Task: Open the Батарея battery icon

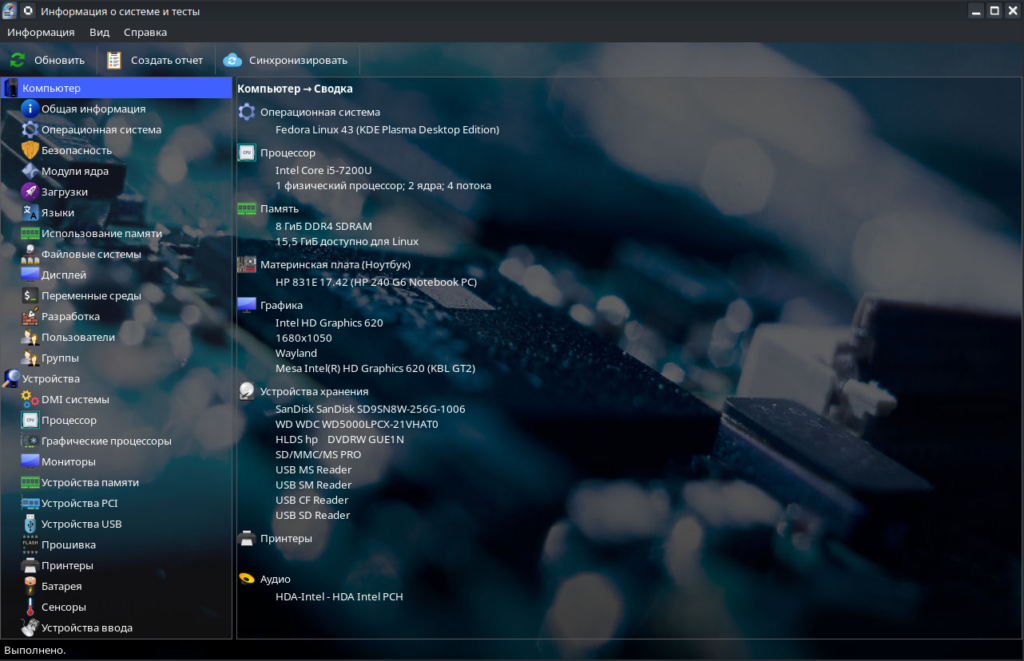Action: click(30, 586)
